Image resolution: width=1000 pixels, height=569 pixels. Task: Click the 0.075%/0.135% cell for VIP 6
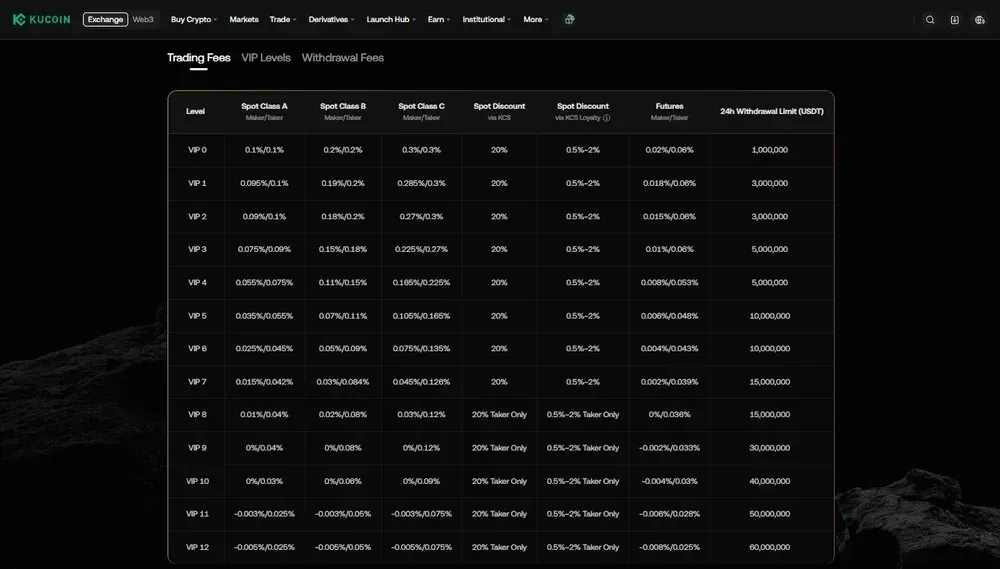pyautogui.click(x=421, y=349)
